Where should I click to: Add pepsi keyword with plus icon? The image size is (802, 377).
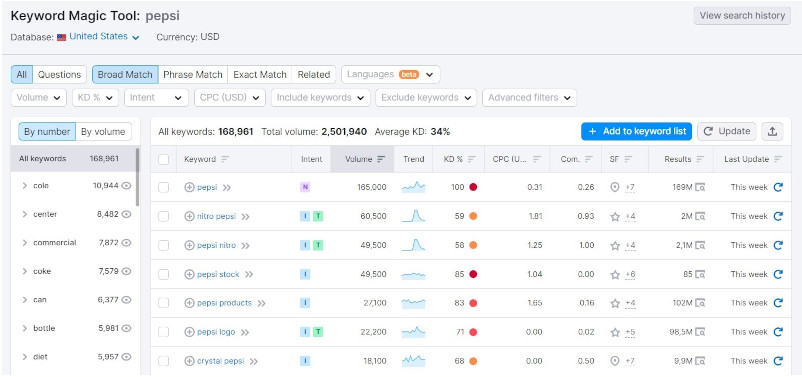coord(189,187)
